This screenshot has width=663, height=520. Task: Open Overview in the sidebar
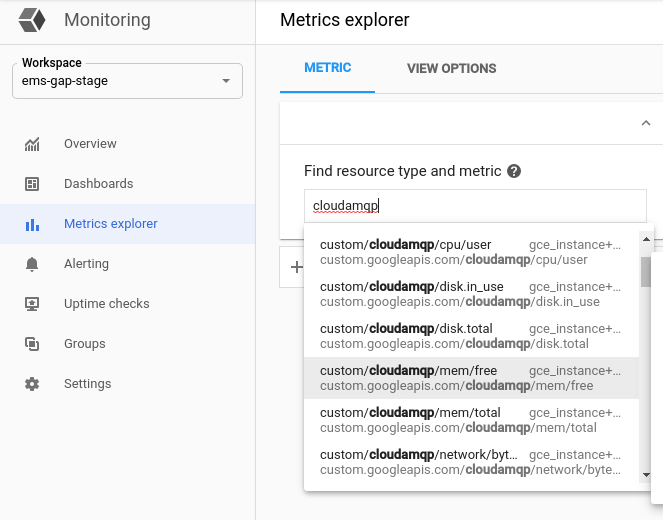(x=127, y=144)
